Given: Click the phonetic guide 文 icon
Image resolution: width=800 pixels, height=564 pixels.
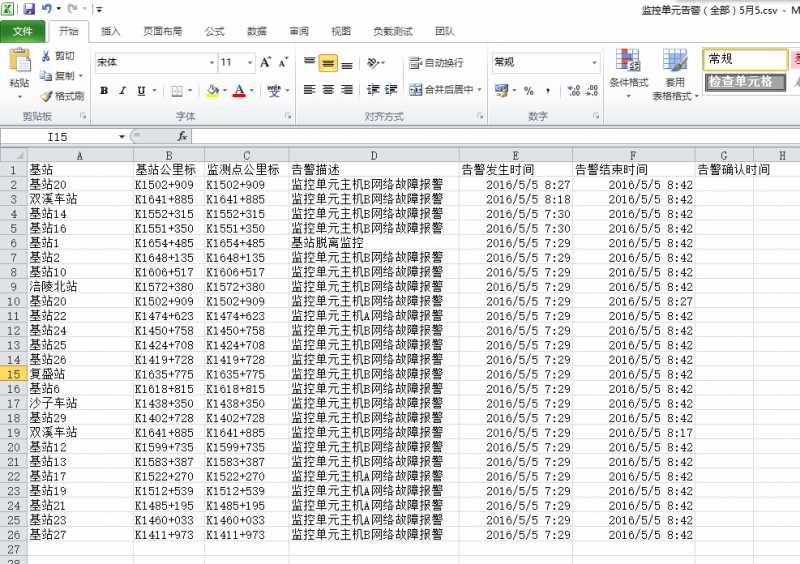Looking at the screenshot, I should point(274,91).
